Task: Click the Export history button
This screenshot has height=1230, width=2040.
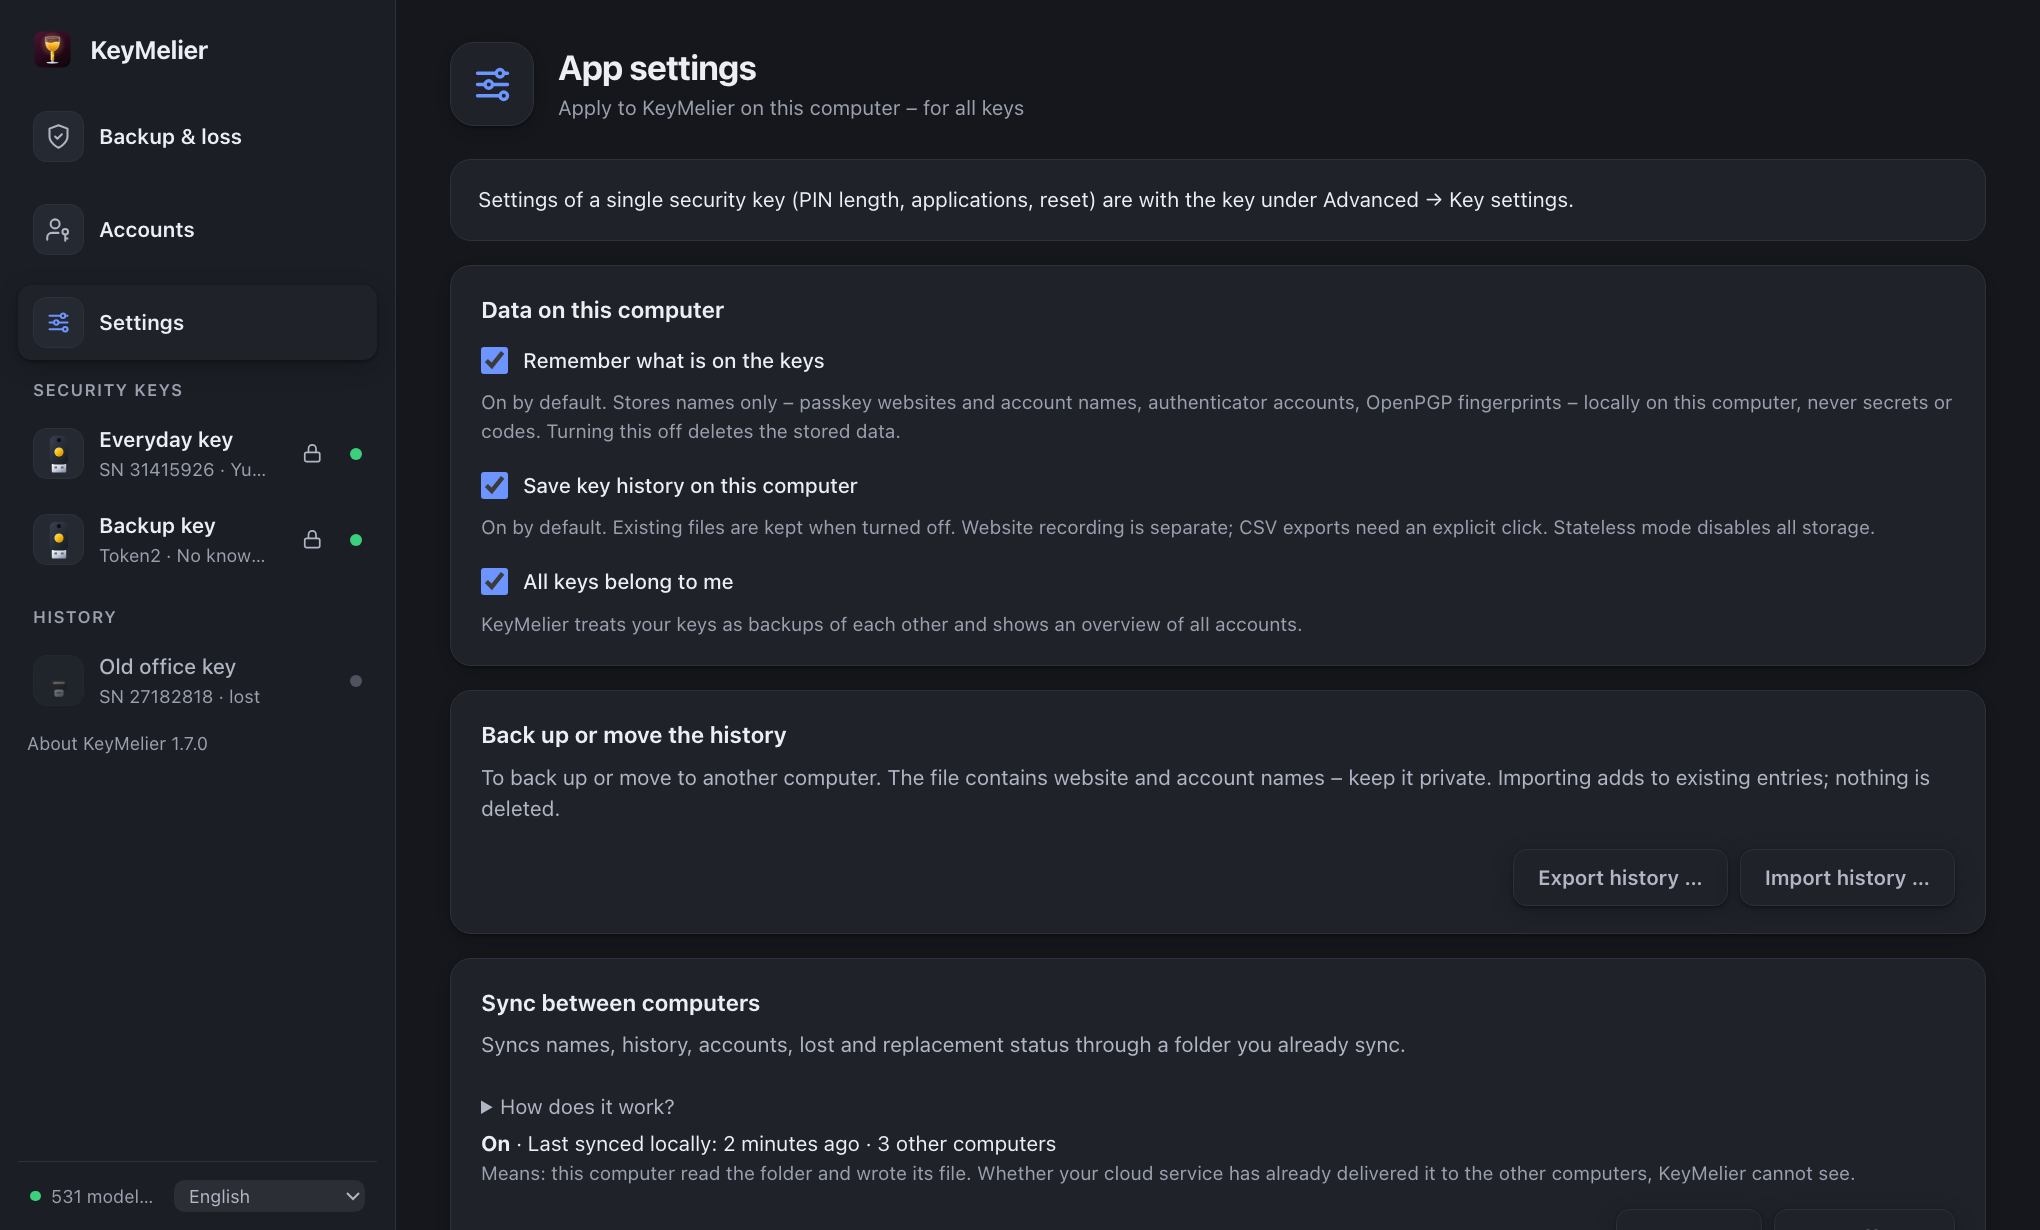Action: tap(1619, 878)
